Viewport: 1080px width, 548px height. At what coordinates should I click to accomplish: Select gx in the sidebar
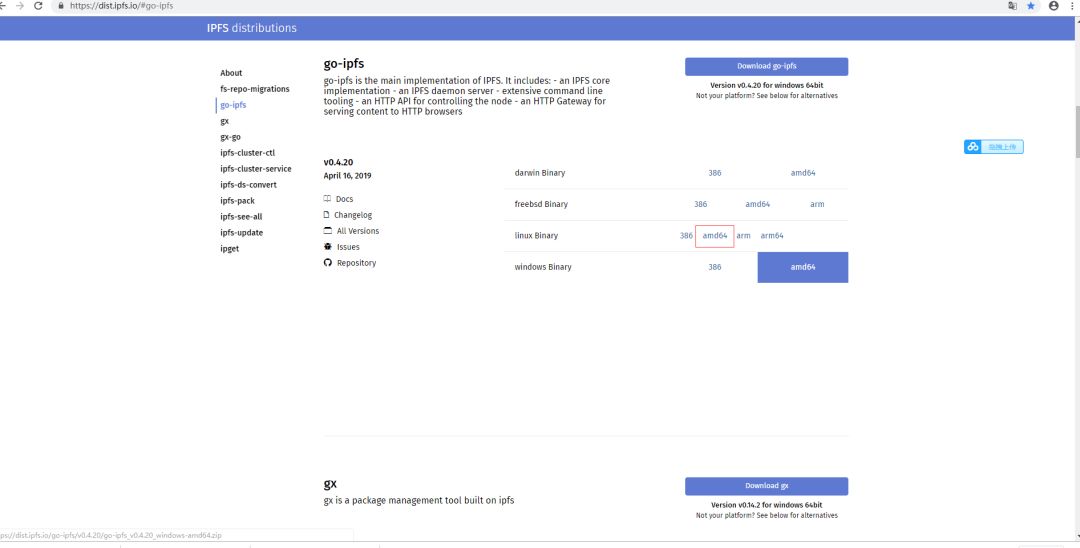[x=225, y=121]
